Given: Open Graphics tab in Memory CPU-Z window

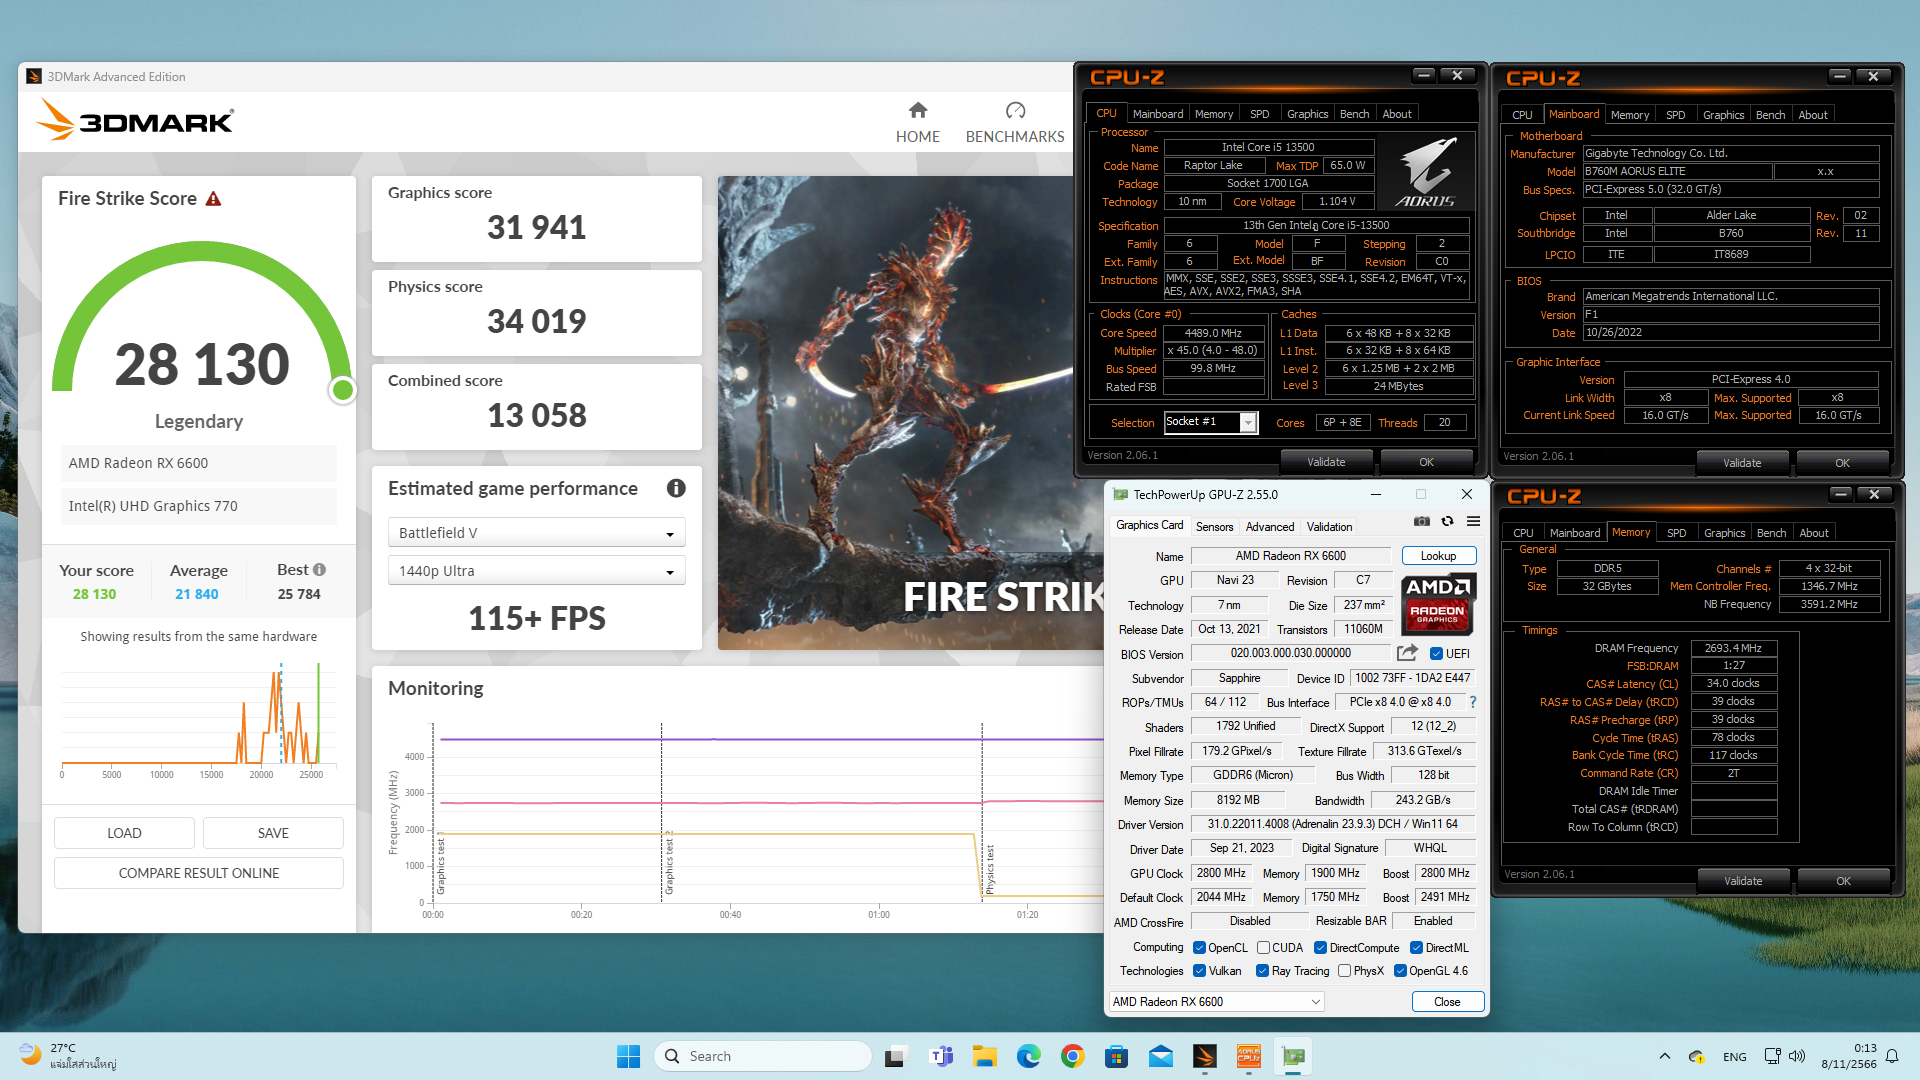Looking at the screenshot, I should click(x=1724, y=533).
